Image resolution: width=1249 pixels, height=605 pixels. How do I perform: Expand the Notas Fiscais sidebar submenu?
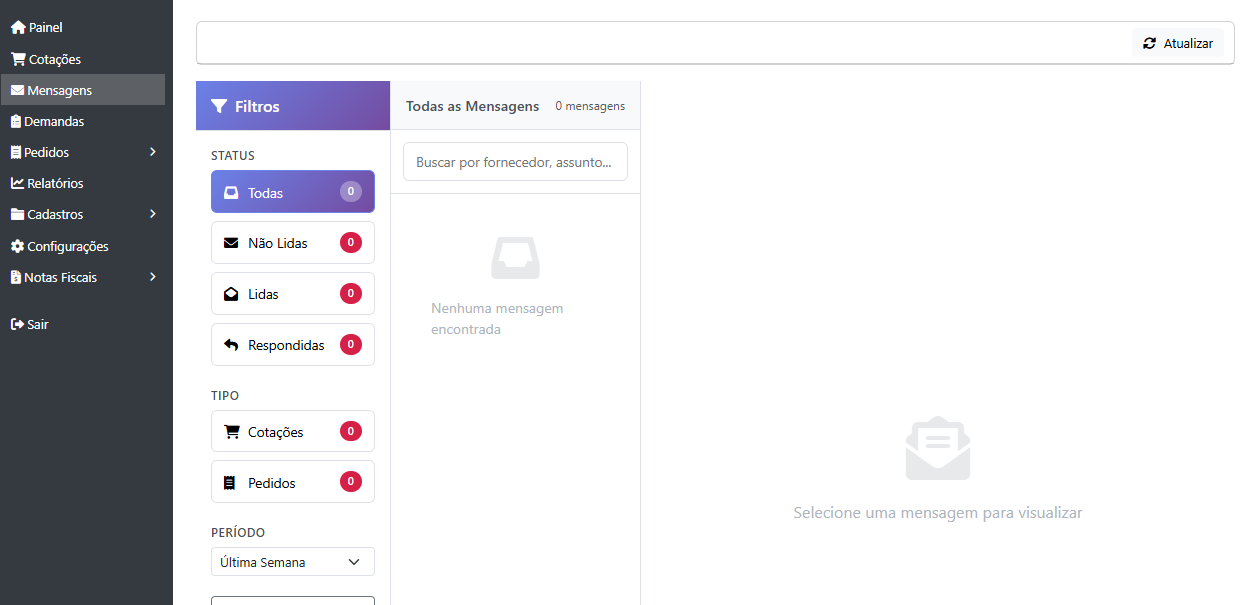153,277
